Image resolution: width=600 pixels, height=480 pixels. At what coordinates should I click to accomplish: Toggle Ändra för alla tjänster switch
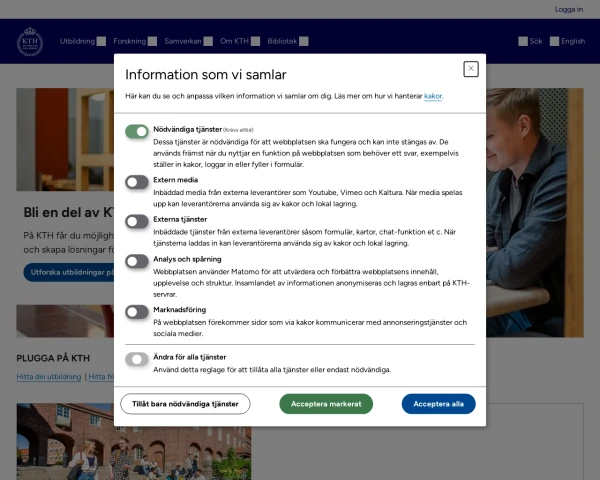(137, 359)
